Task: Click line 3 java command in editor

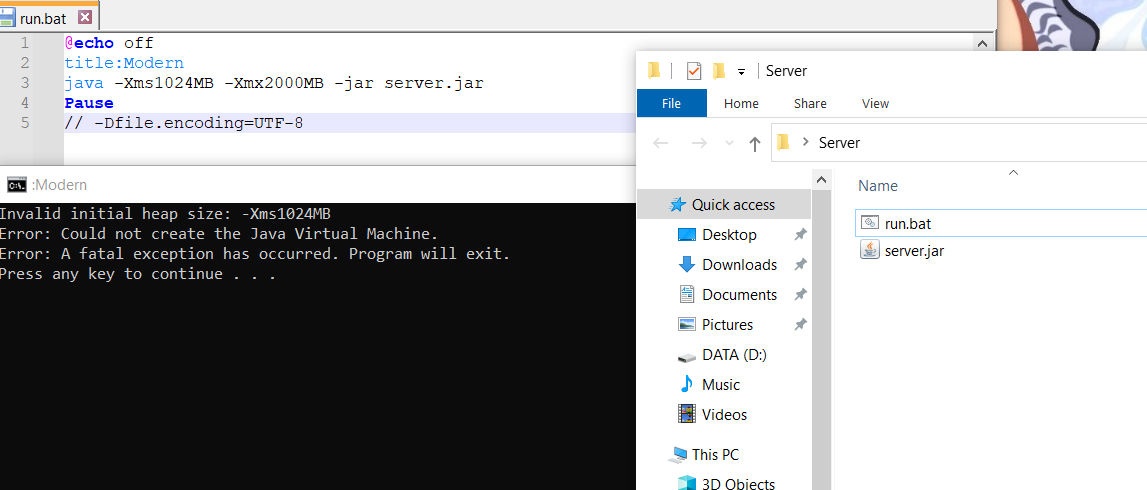Action: coord(273,83)
